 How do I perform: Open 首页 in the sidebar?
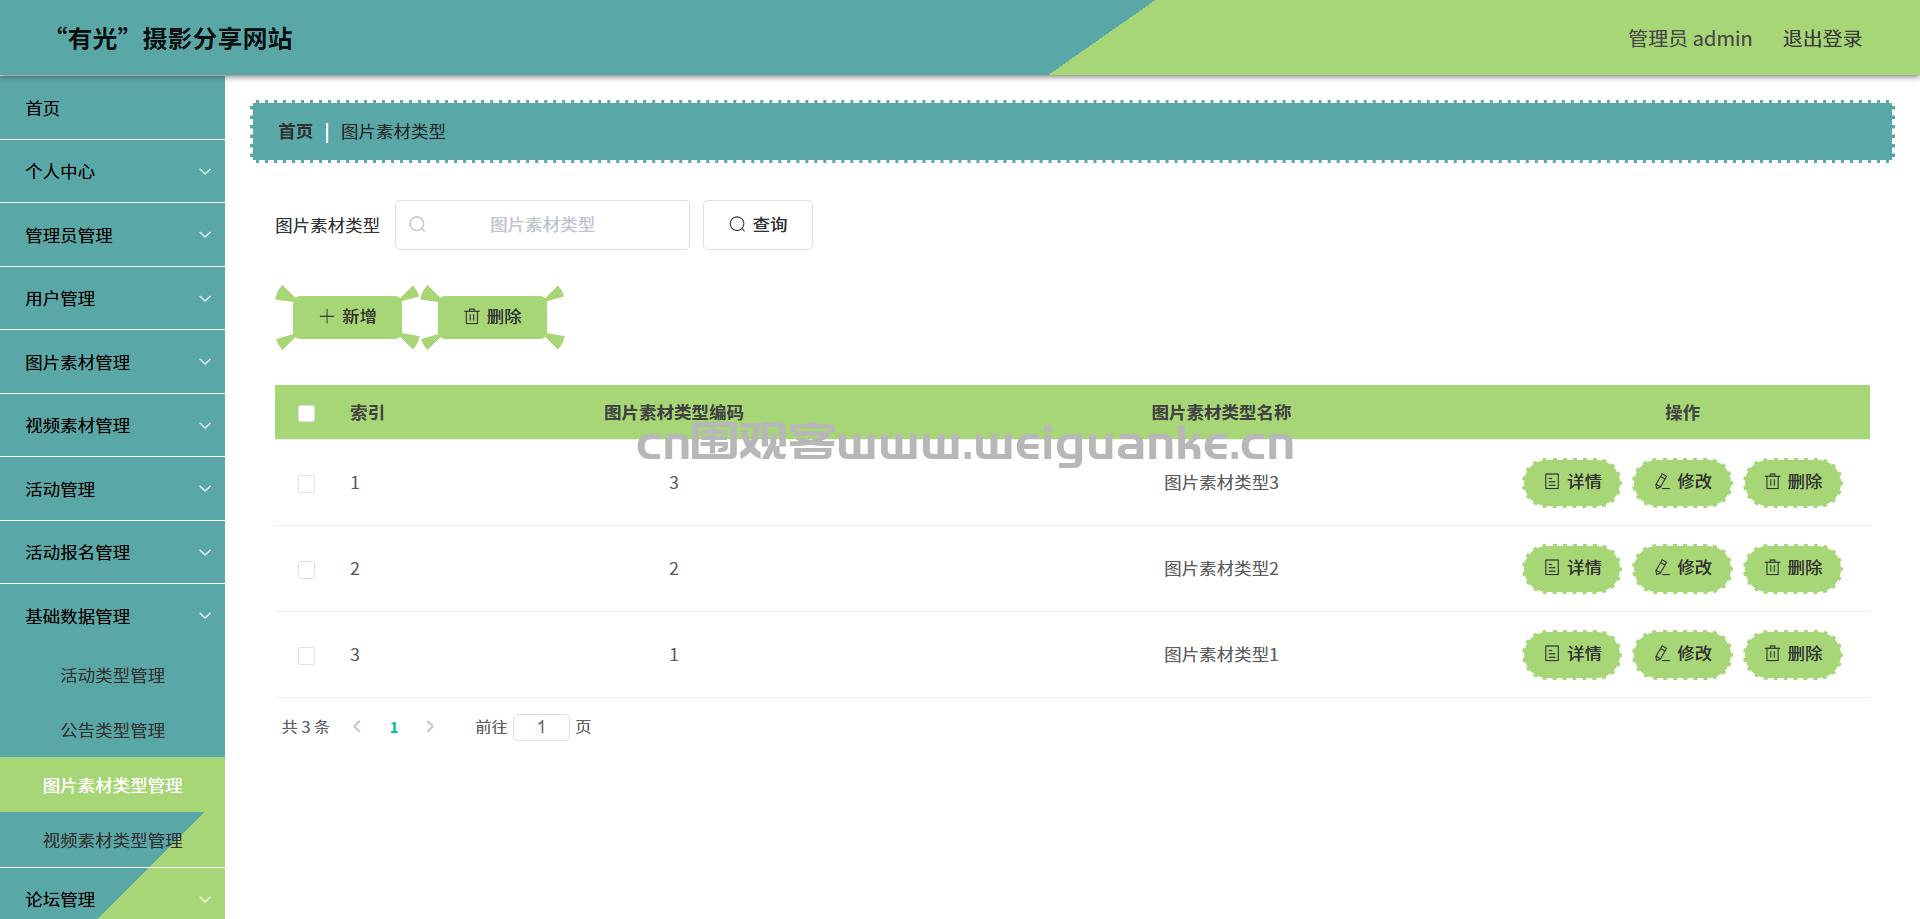[x=112, y=108]
